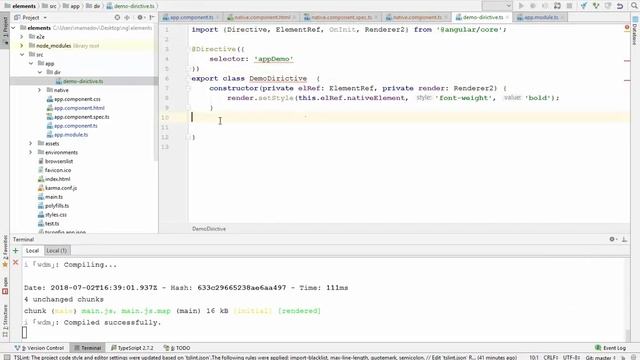The height and width of the screenshot is (360, 640).
Task: Click error indicator at editor top right
Action: point(627,27)
